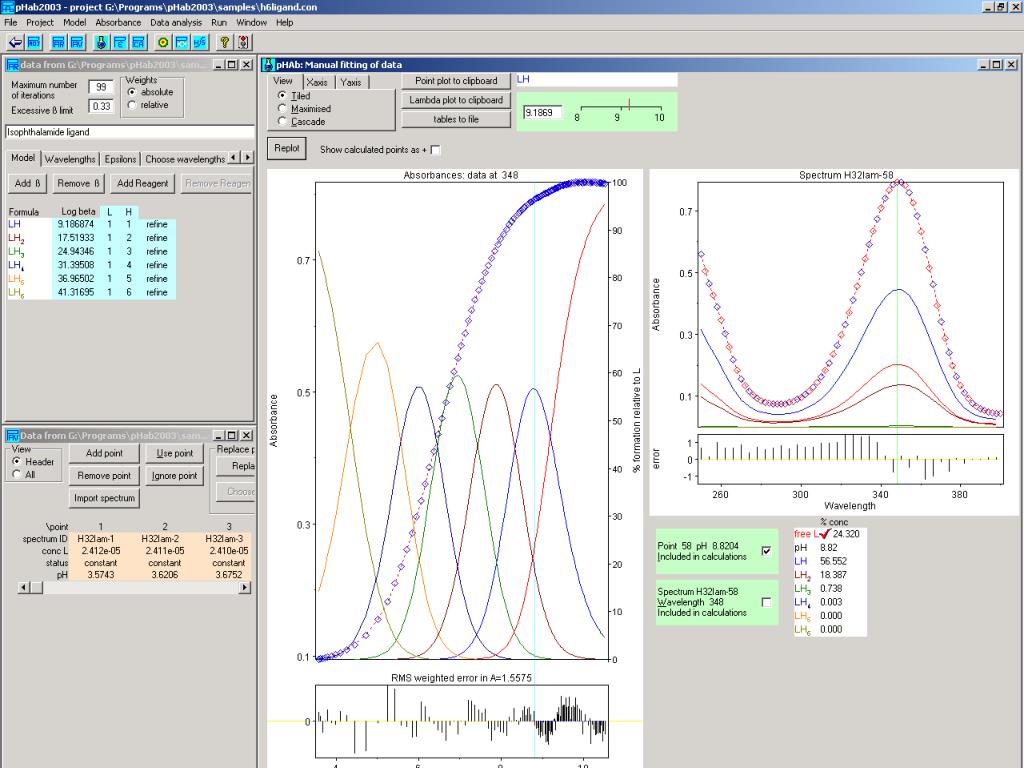
Task: Select the Cascade view option
Action: 283,121
